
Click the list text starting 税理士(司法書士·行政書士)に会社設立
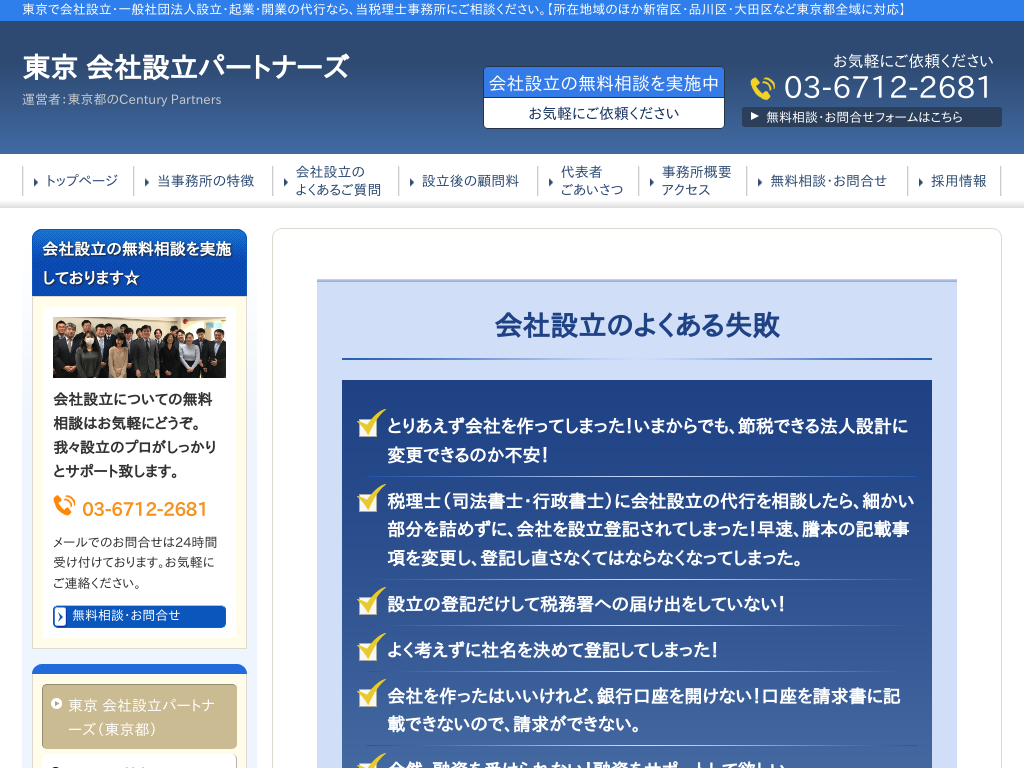(650, 529)
